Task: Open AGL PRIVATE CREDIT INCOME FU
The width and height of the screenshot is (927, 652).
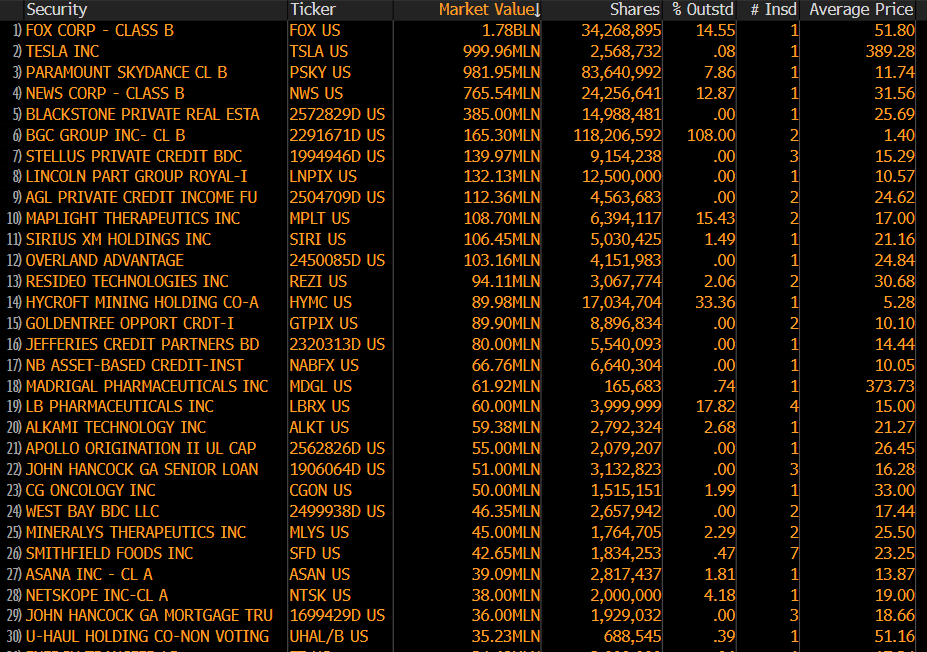Action: [x=142, y=197]
